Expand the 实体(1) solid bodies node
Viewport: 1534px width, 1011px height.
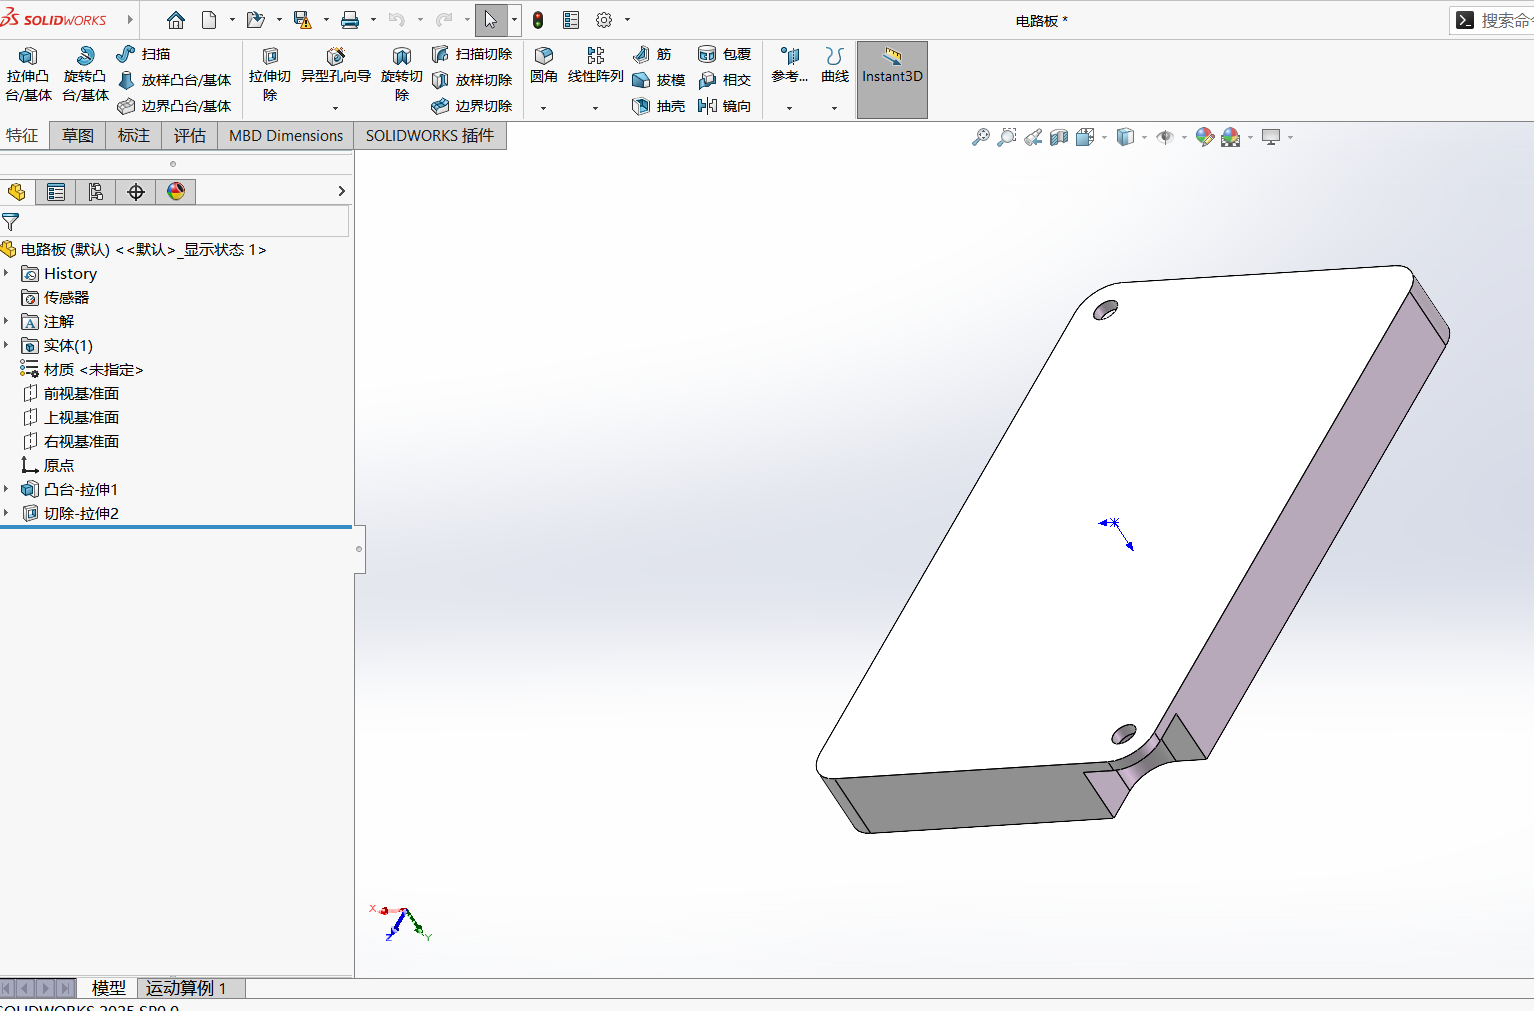tap(6, 345)
